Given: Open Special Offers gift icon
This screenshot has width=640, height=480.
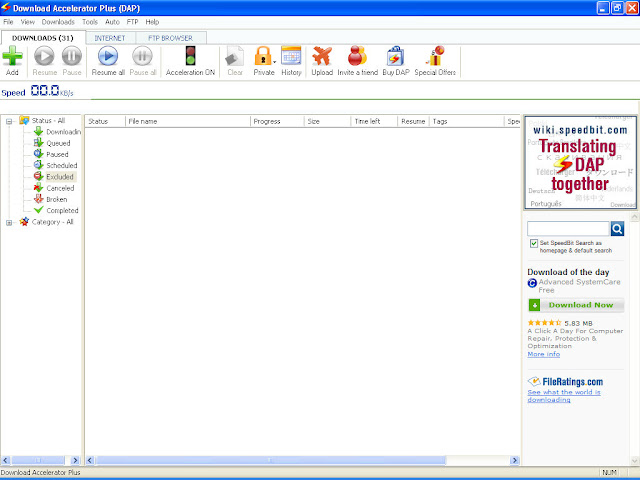Looking at the screenshot, I should [435, 56].
